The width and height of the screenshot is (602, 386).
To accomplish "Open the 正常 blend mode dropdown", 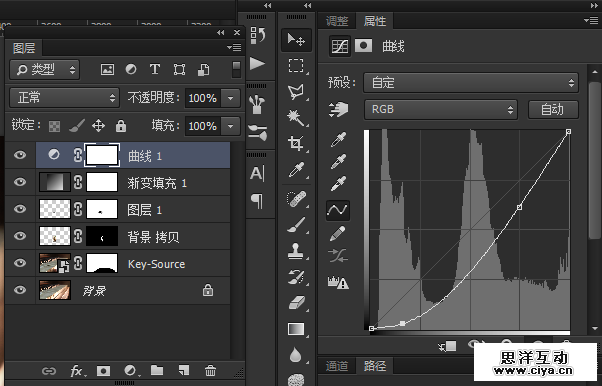I will [x=64, y=98].
